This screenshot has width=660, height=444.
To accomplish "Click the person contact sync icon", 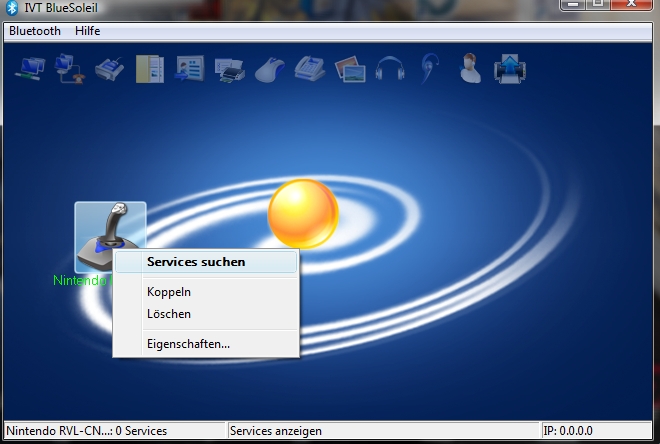I will 469,69.
